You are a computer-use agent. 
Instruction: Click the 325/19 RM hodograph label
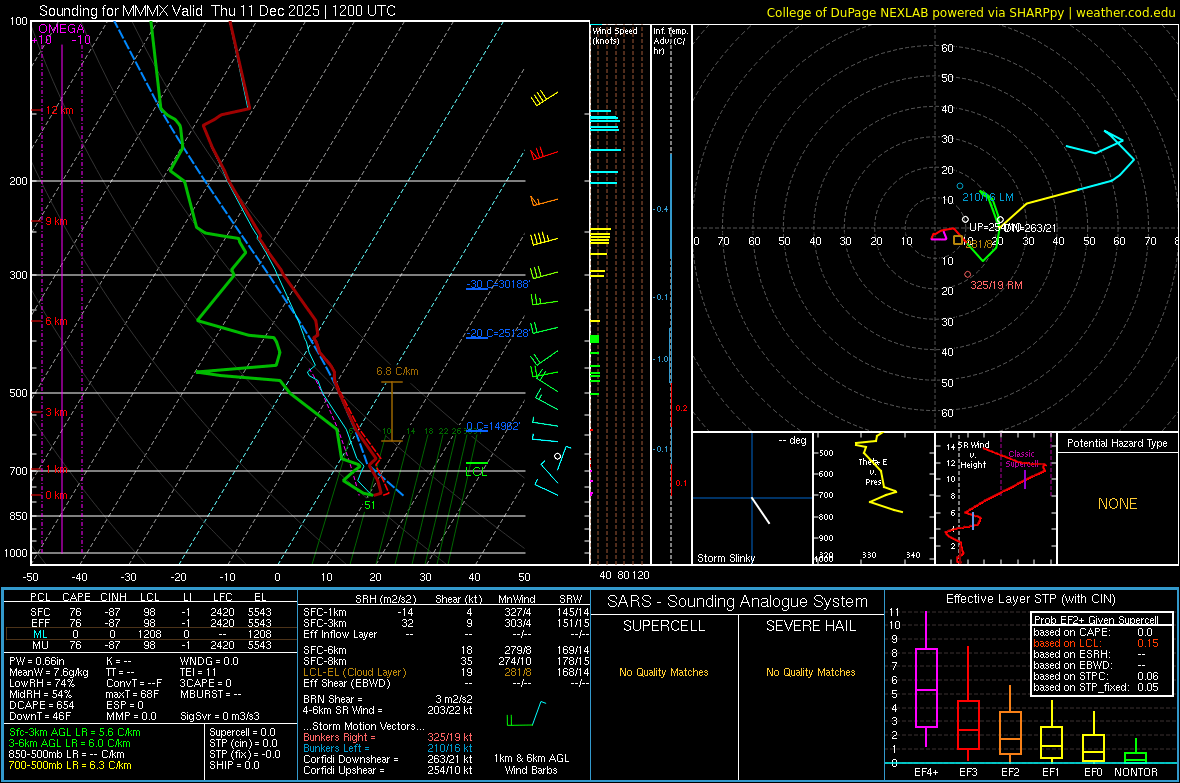[x=996, y=285]
